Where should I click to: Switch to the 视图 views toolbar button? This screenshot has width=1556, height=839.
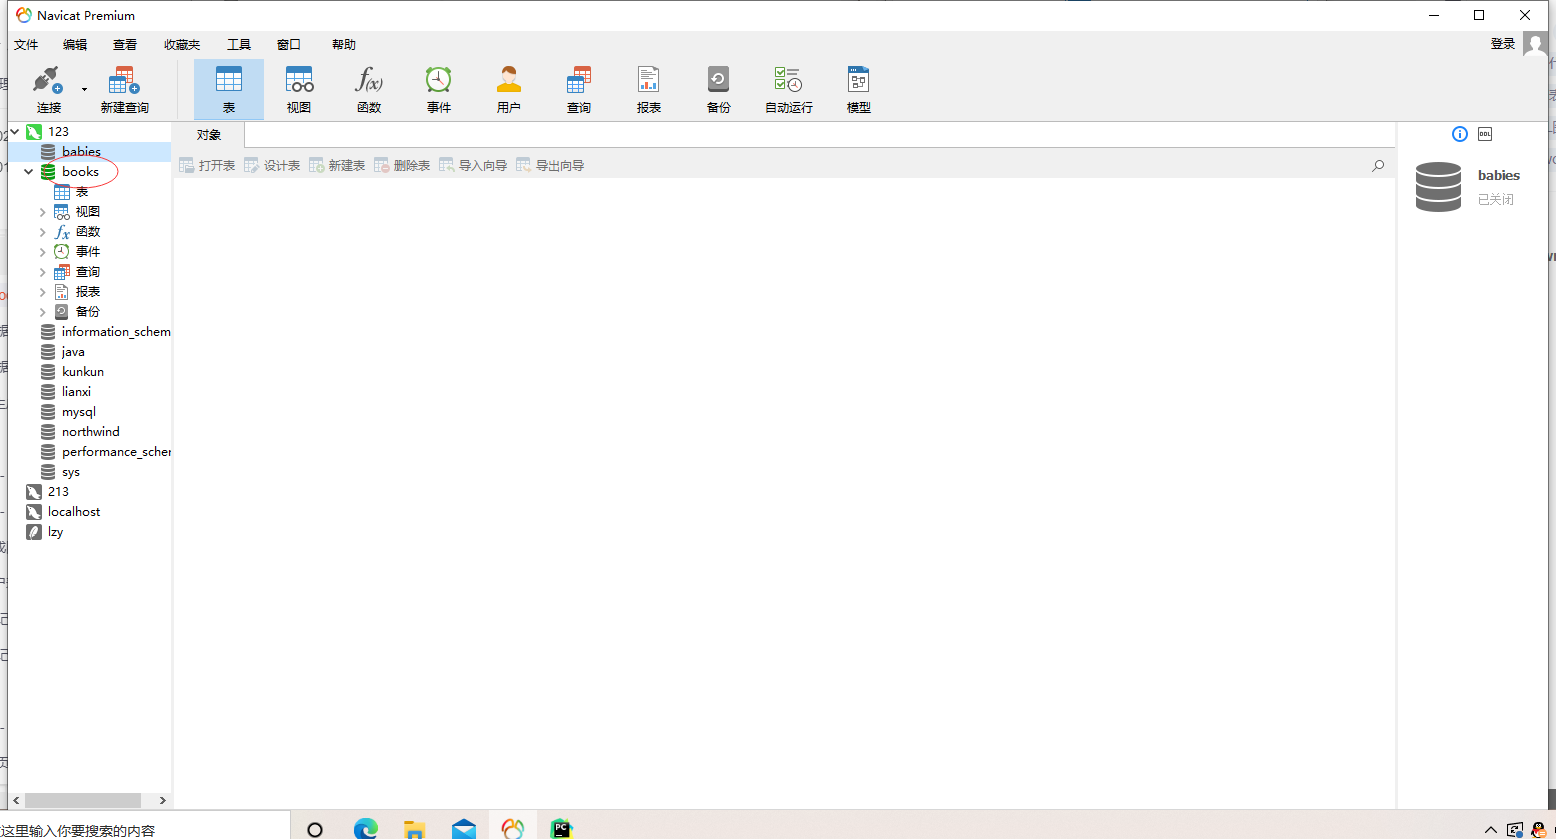click(299, 90)
